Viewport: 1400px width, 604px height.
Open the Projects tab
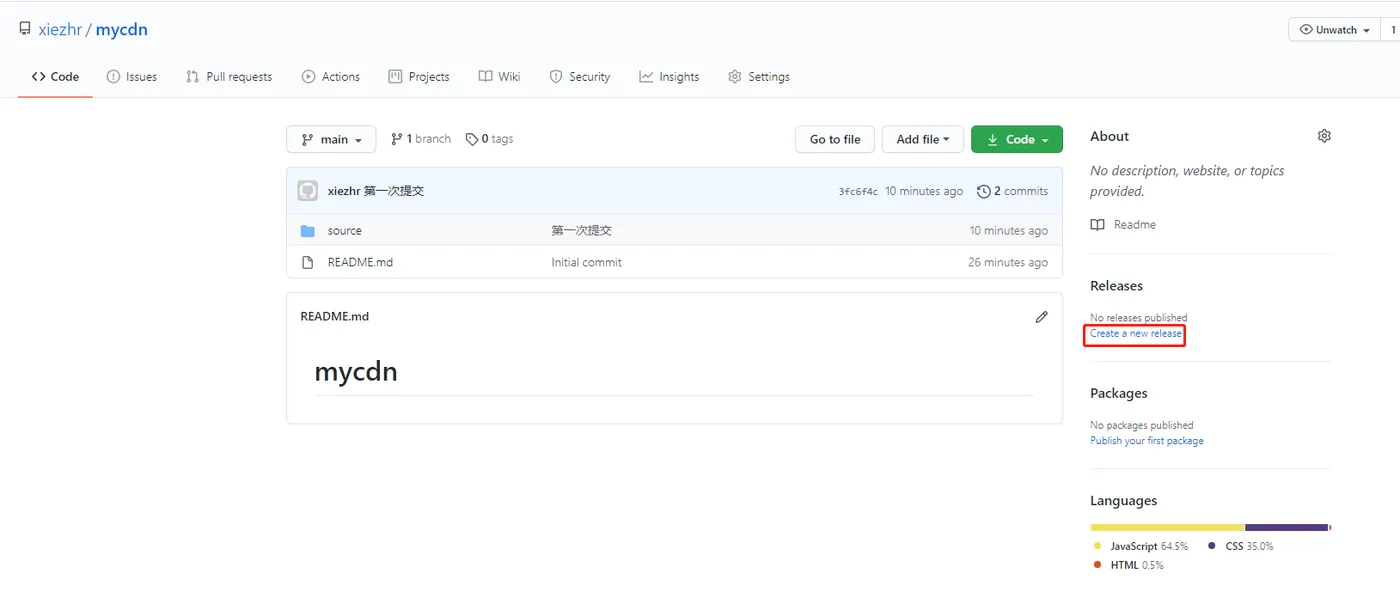[419, 76]
